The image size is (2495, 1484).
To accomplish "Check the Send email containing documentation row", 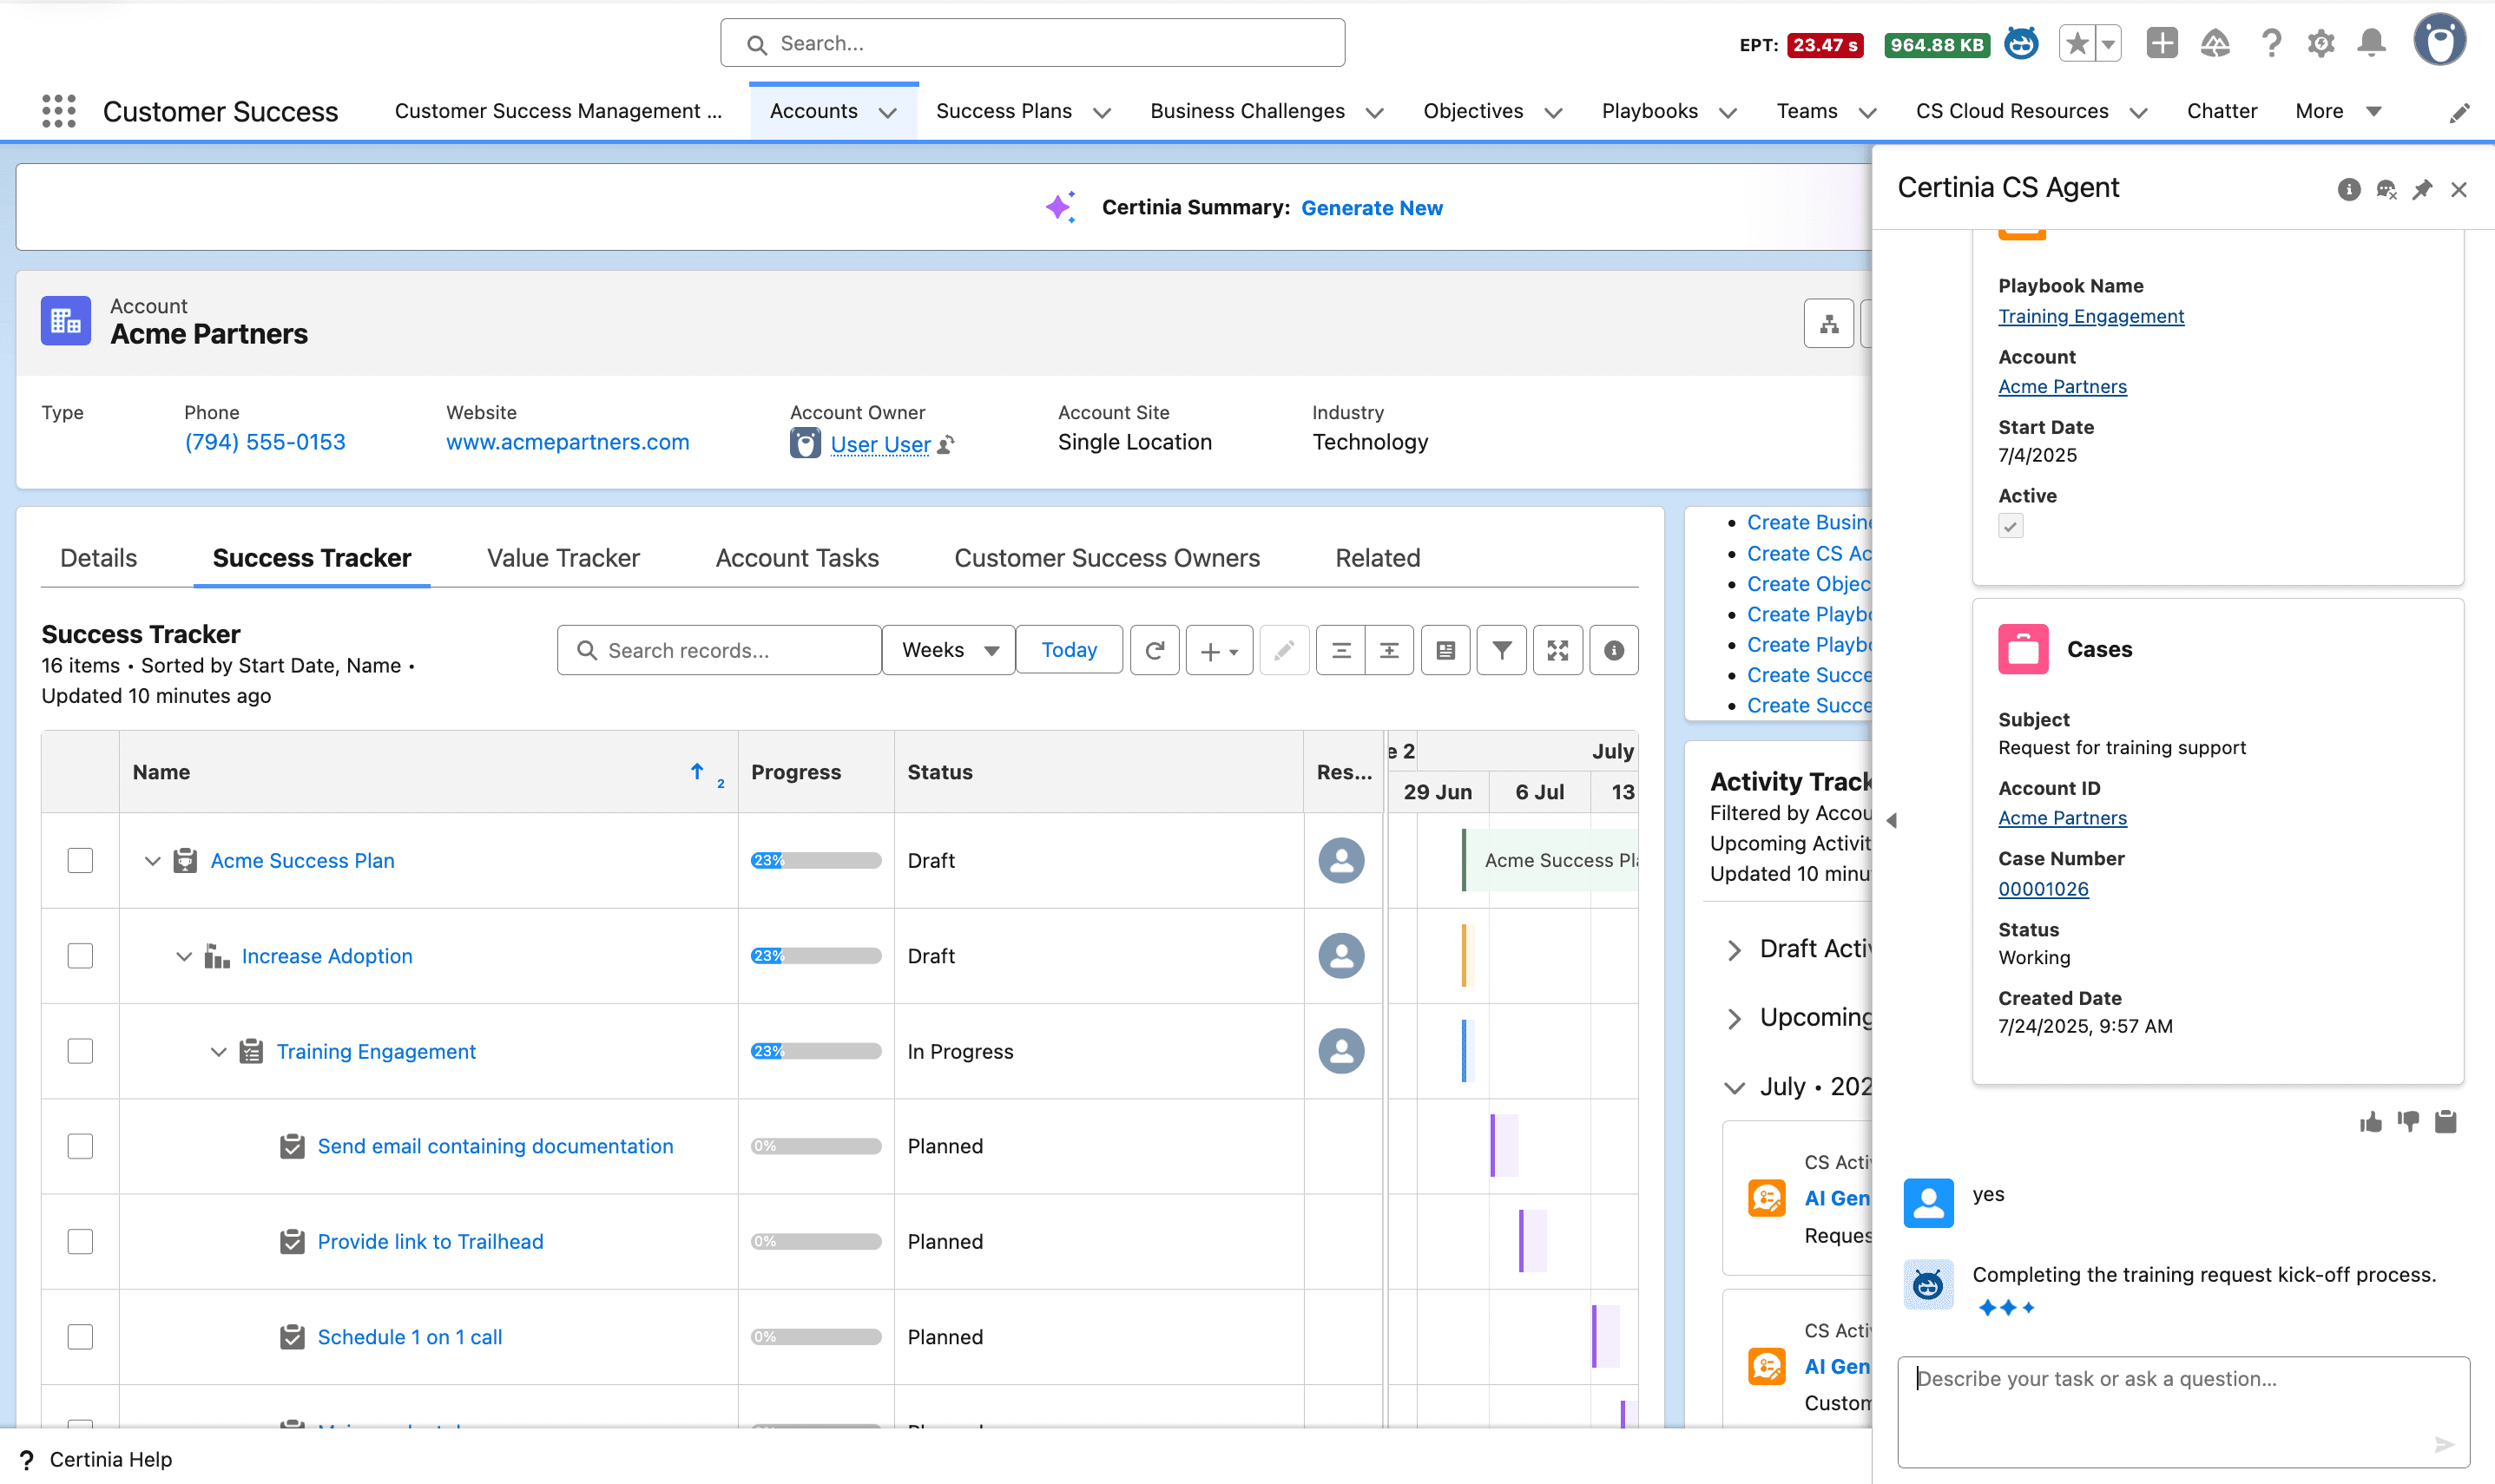I will tap(80, 1146).
